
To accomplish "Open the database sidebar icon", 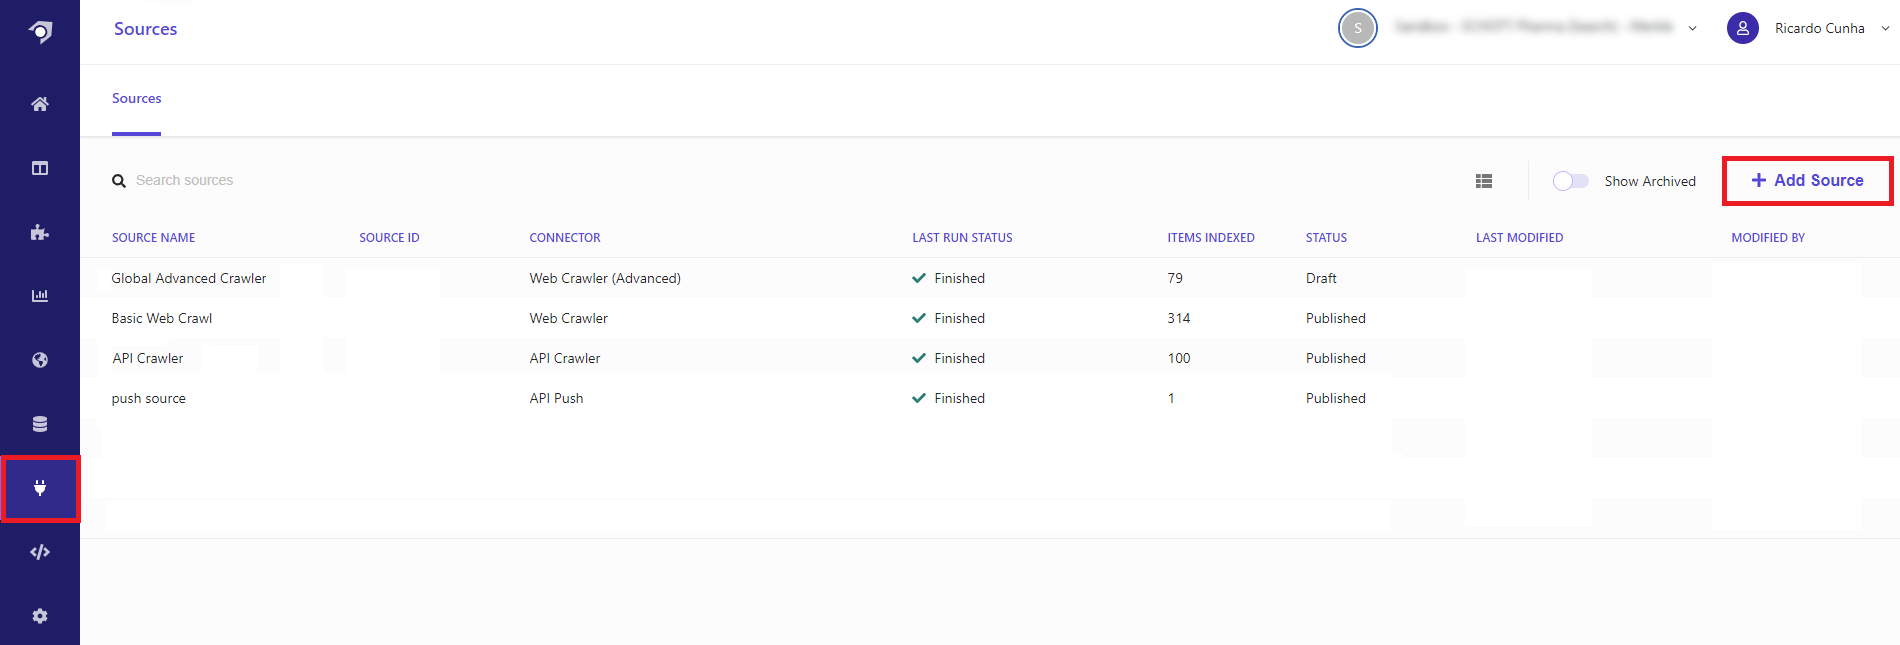I will tap(40, 424).
